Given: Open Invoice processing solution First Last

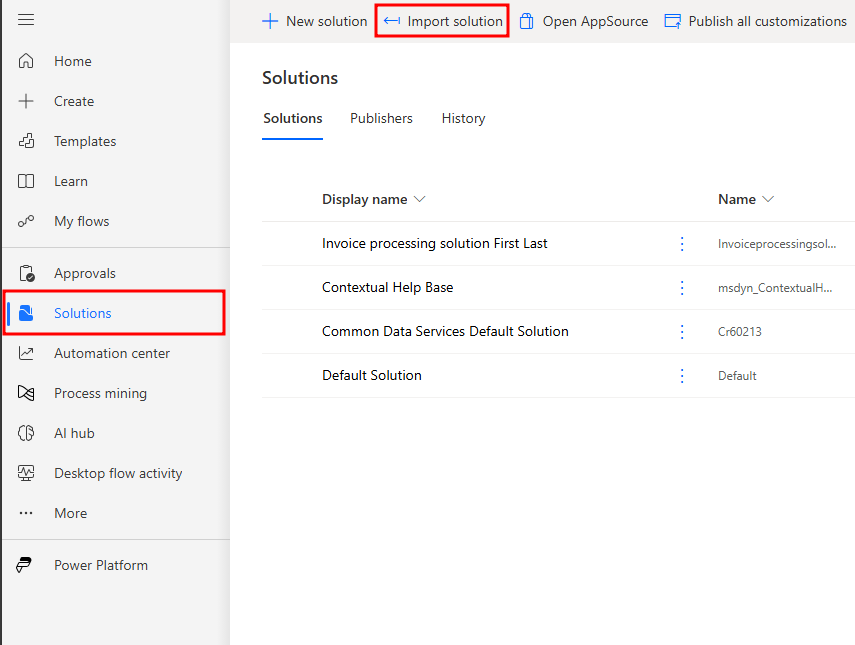Looking at the screenshot, I should 435,243.
